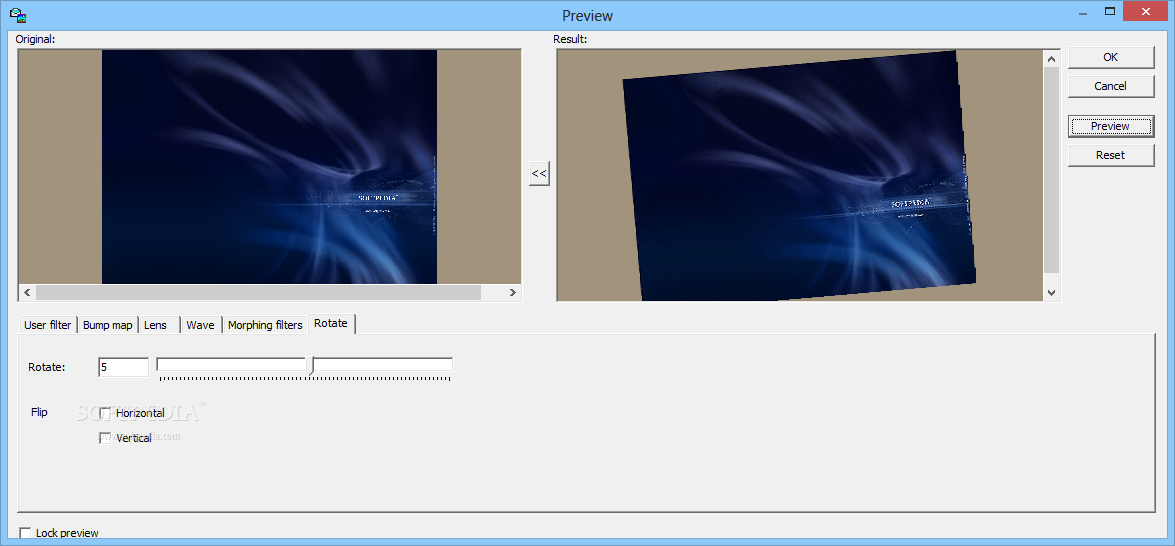Click the Preview button
Viewport: 1175px width, 546px height.
pyautogui.click(x=1111, y=126)
